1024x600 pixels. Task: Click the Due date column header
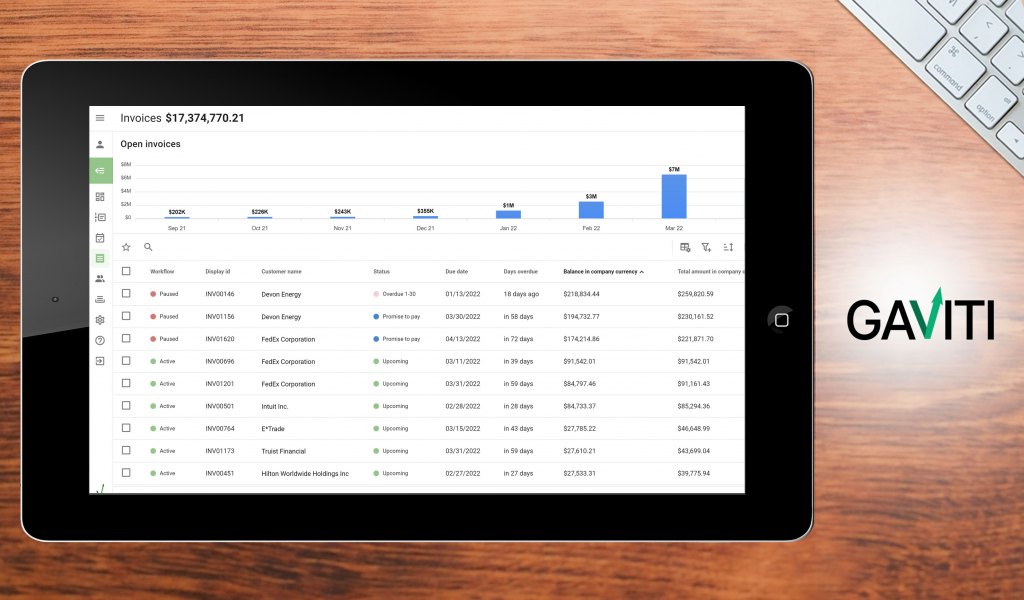(x=457, y=271)
